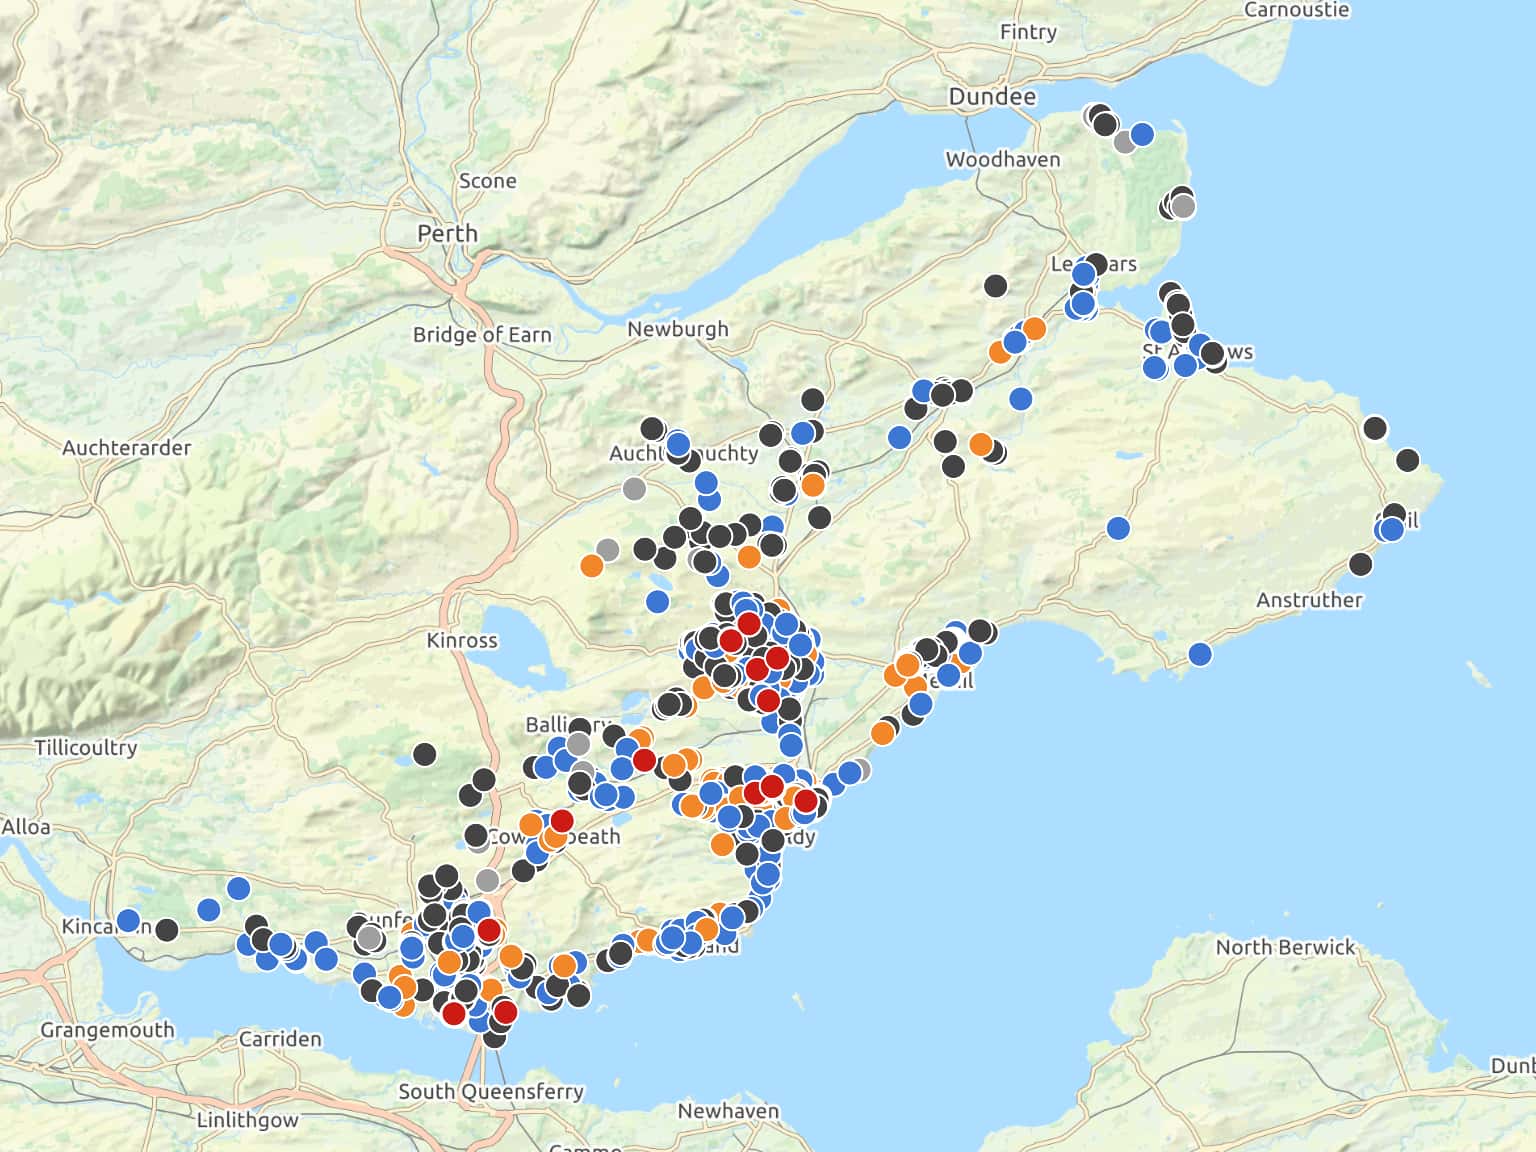Click the Dundee city label

tap(992, 97)
